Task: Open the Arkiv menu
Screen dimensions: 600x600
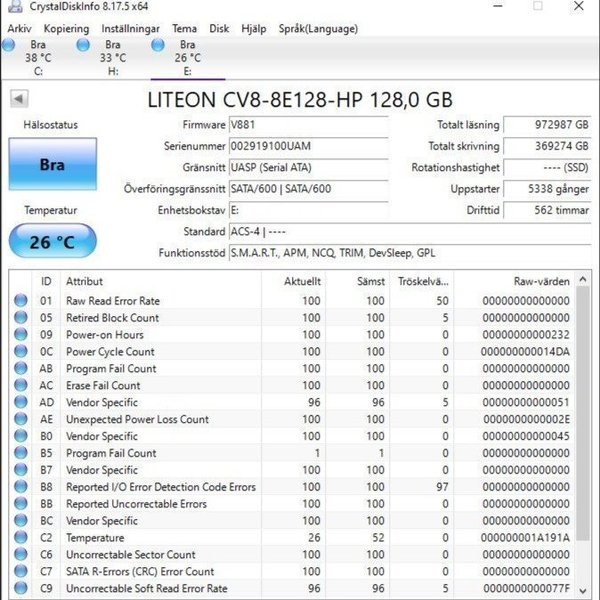Action: tap(19, 29)
